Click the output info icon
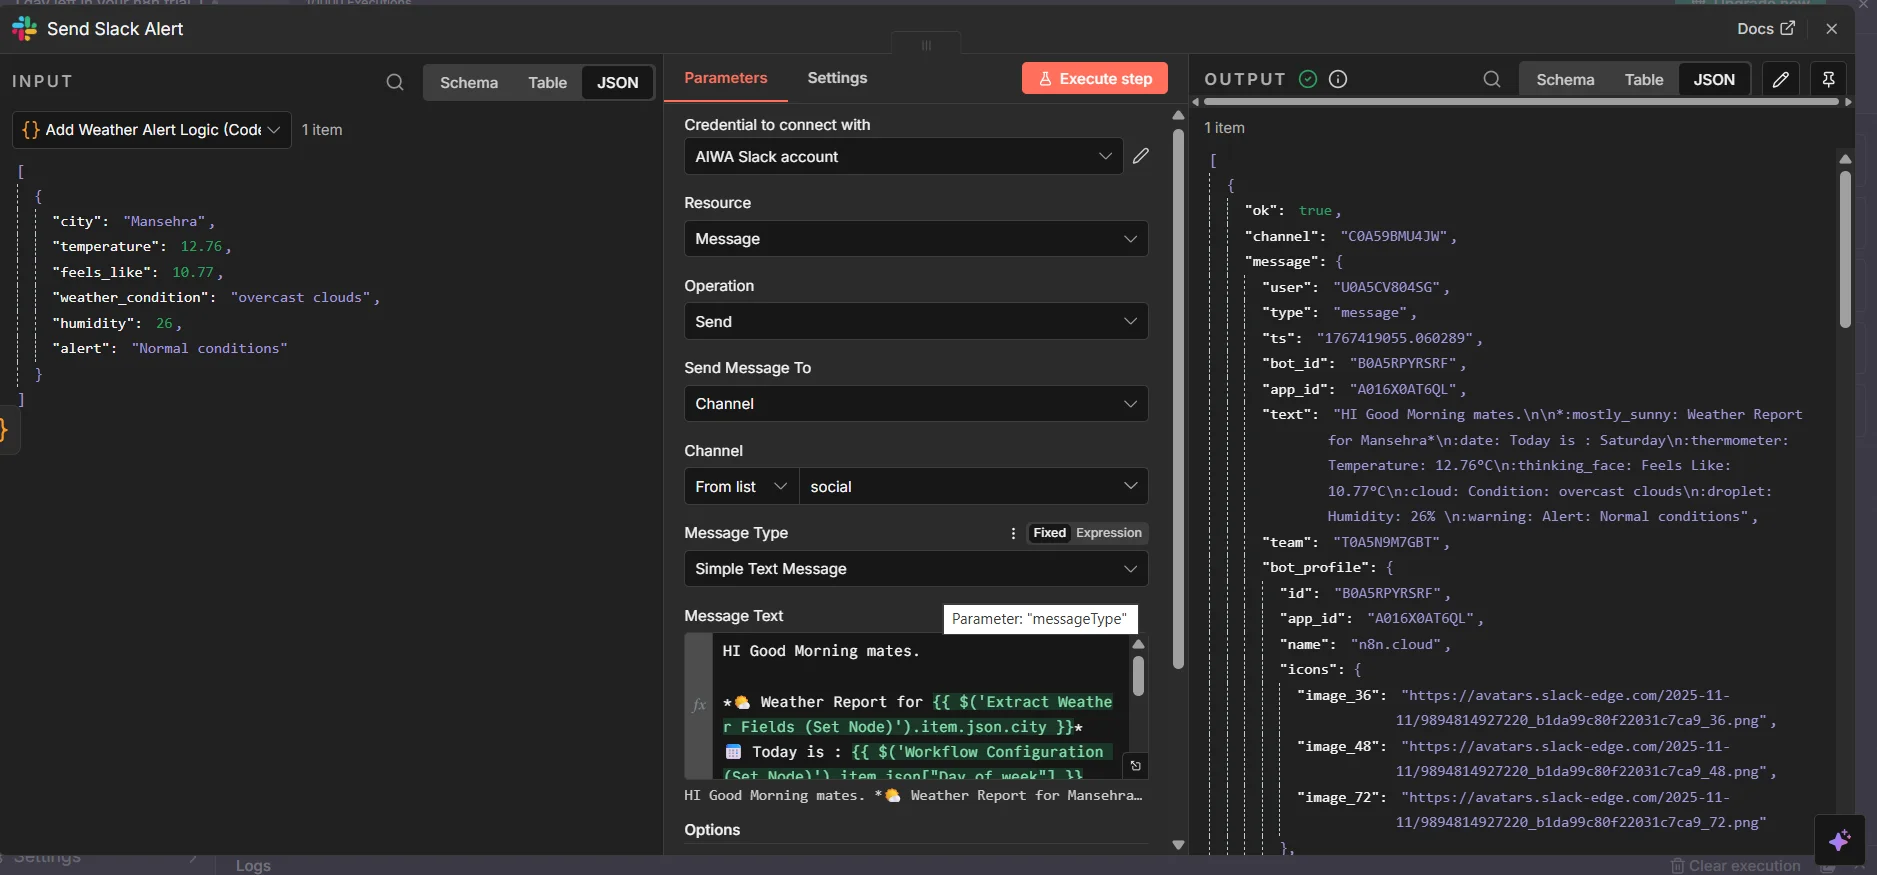Viewport: 1877px width, 875px height. (x=1338, y=79)
